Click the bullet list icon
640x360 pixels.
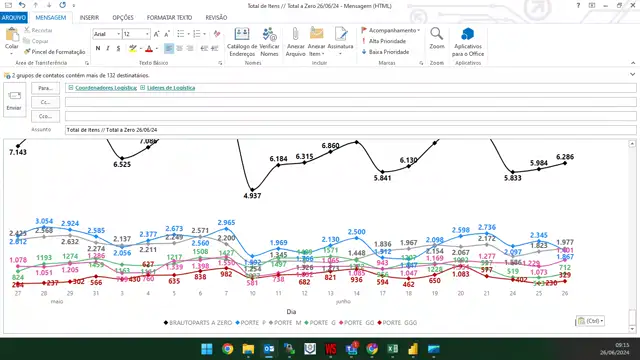point(181,34)
